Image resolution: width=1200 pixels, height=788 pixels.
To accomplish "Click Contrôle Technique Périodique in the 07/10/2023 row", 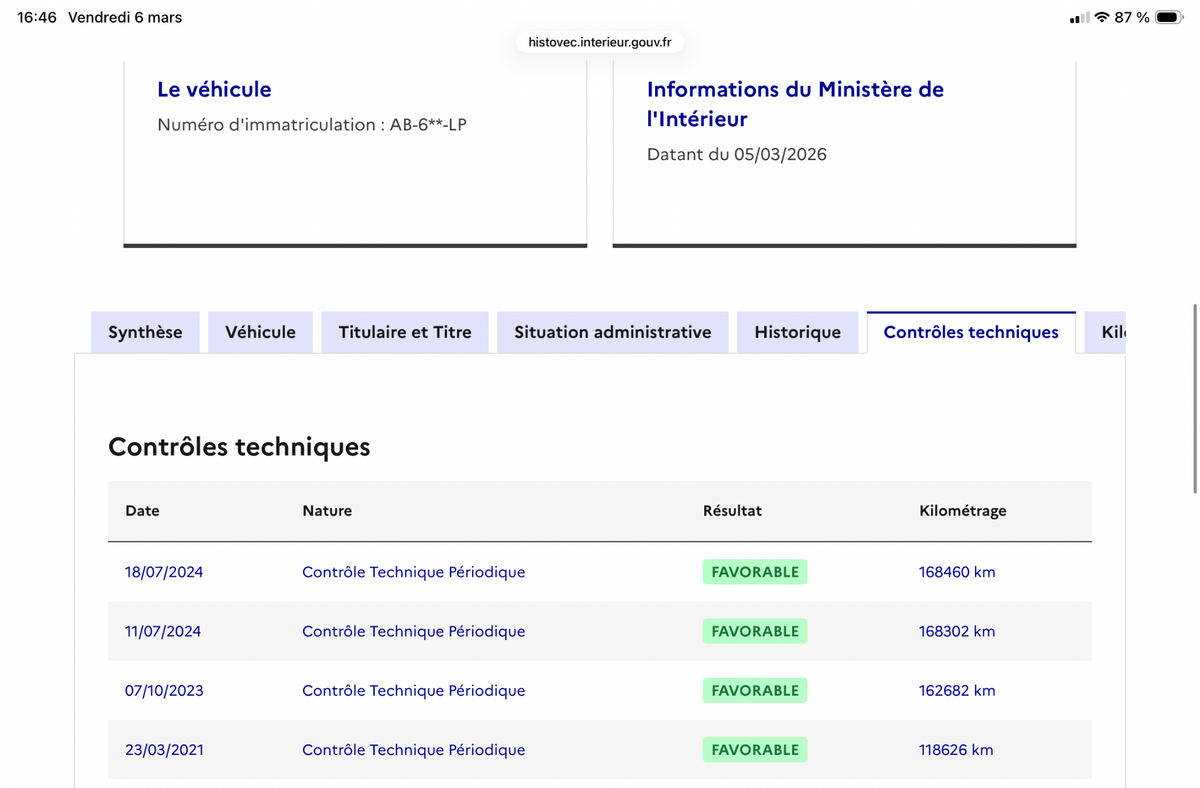I will (414, 690).
